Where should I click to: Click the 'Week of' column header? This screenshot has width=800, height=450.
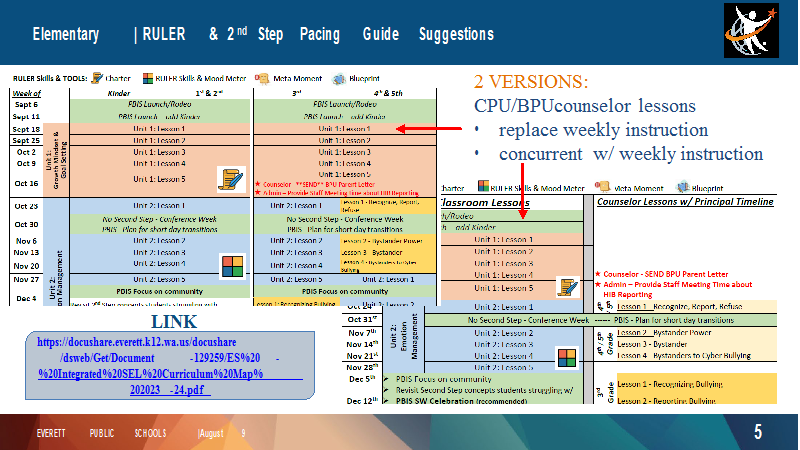(x=27, y=93)
